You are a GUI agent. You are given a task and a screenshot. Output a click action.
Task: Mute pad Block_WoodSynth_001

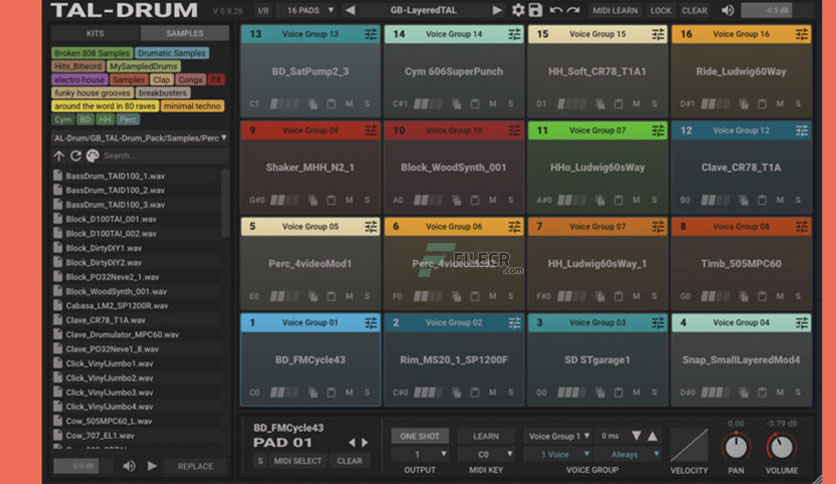(x=493, y=200)
